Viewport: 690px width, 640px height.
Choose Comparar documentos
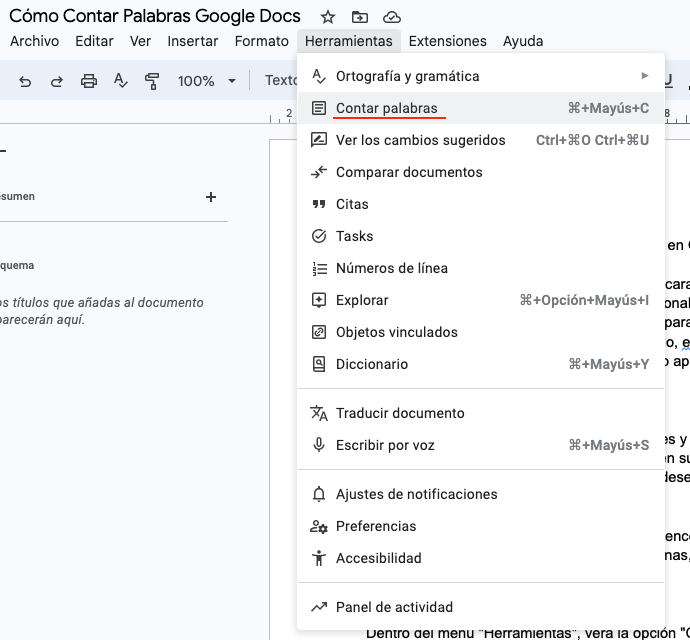click(x=481, y=172)
